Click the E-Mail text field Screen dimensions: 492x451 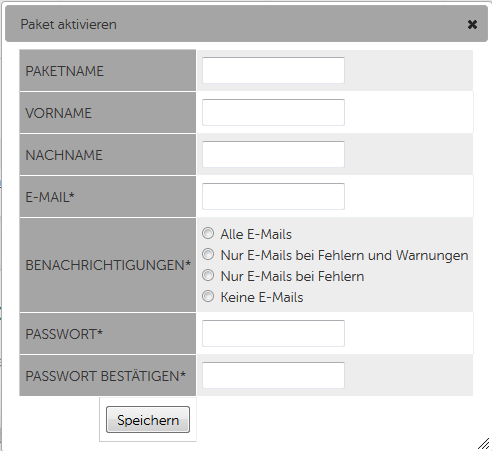[x=273, y=196]
